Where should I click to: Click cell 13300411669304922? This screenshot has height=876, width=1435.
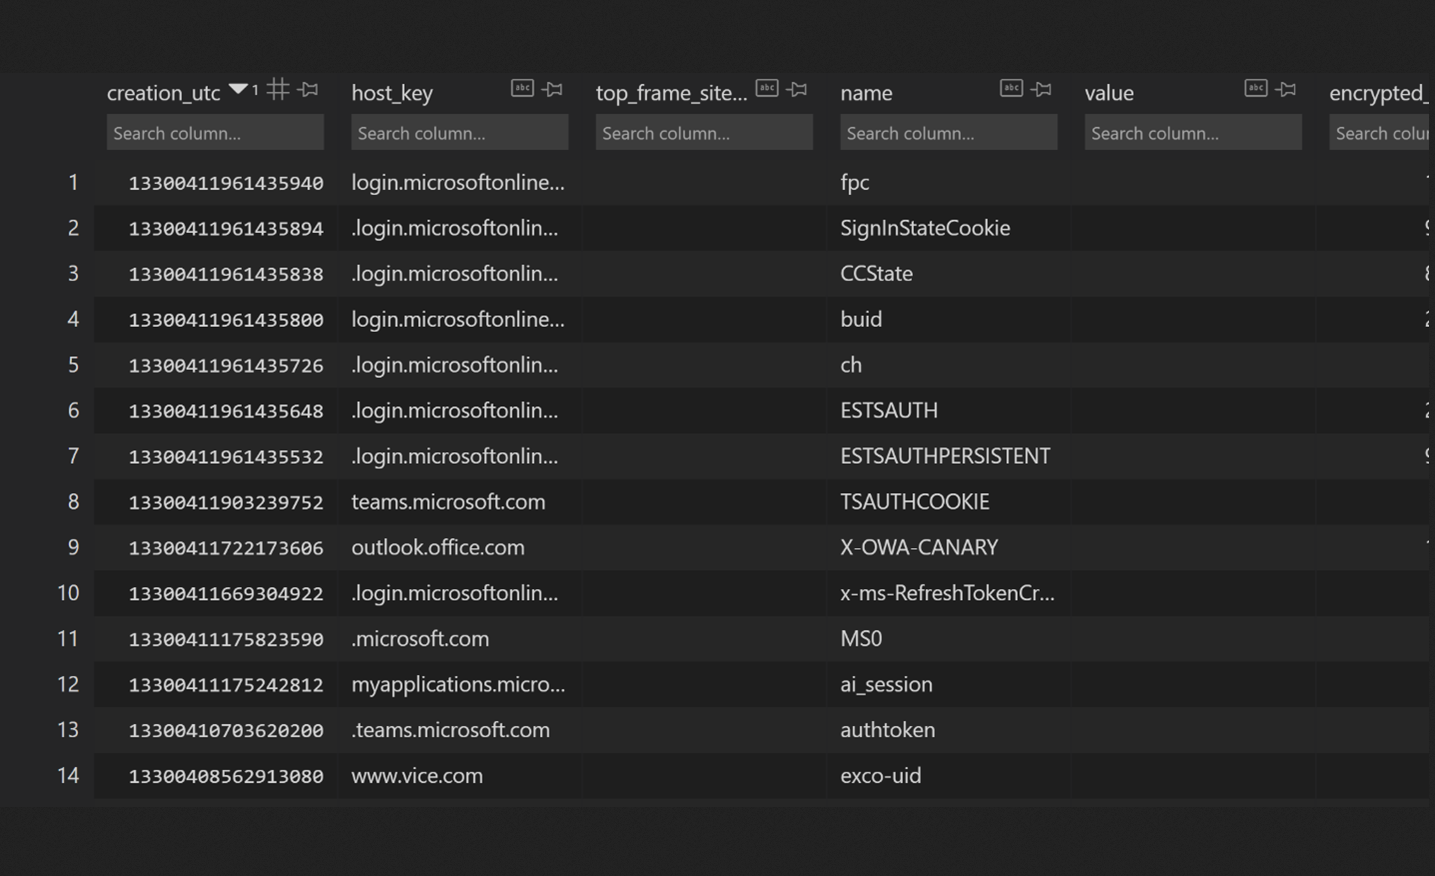[x=226, y=594]
